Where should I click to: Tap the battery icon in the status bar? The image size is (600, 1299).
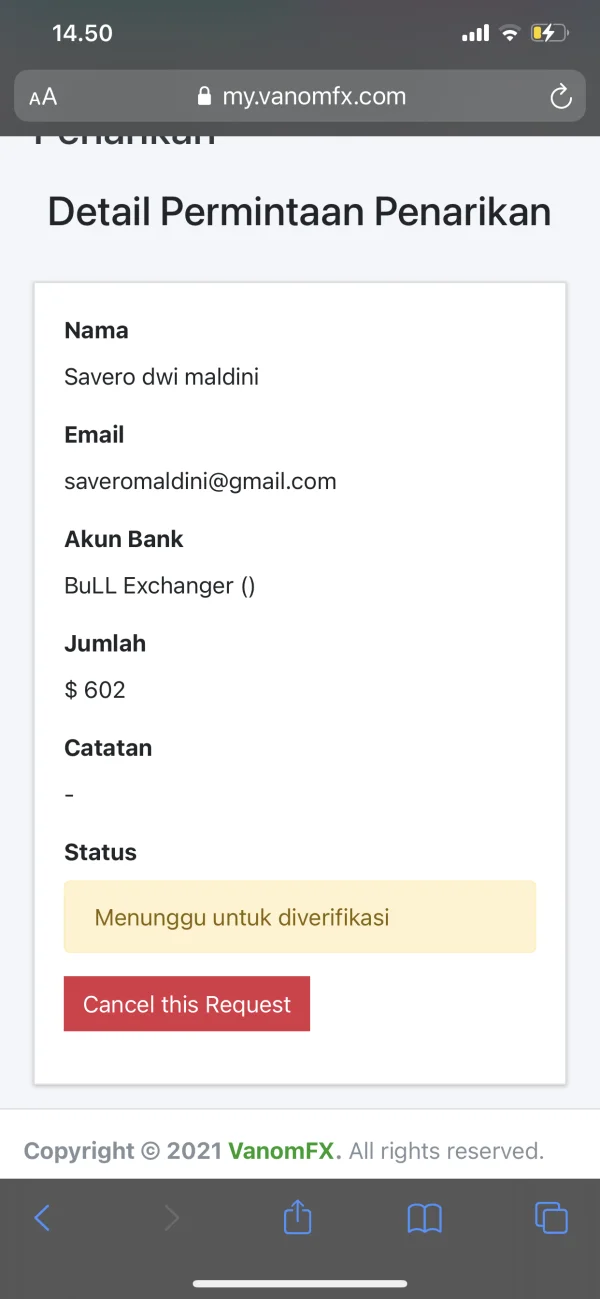(x=549, y=33)
